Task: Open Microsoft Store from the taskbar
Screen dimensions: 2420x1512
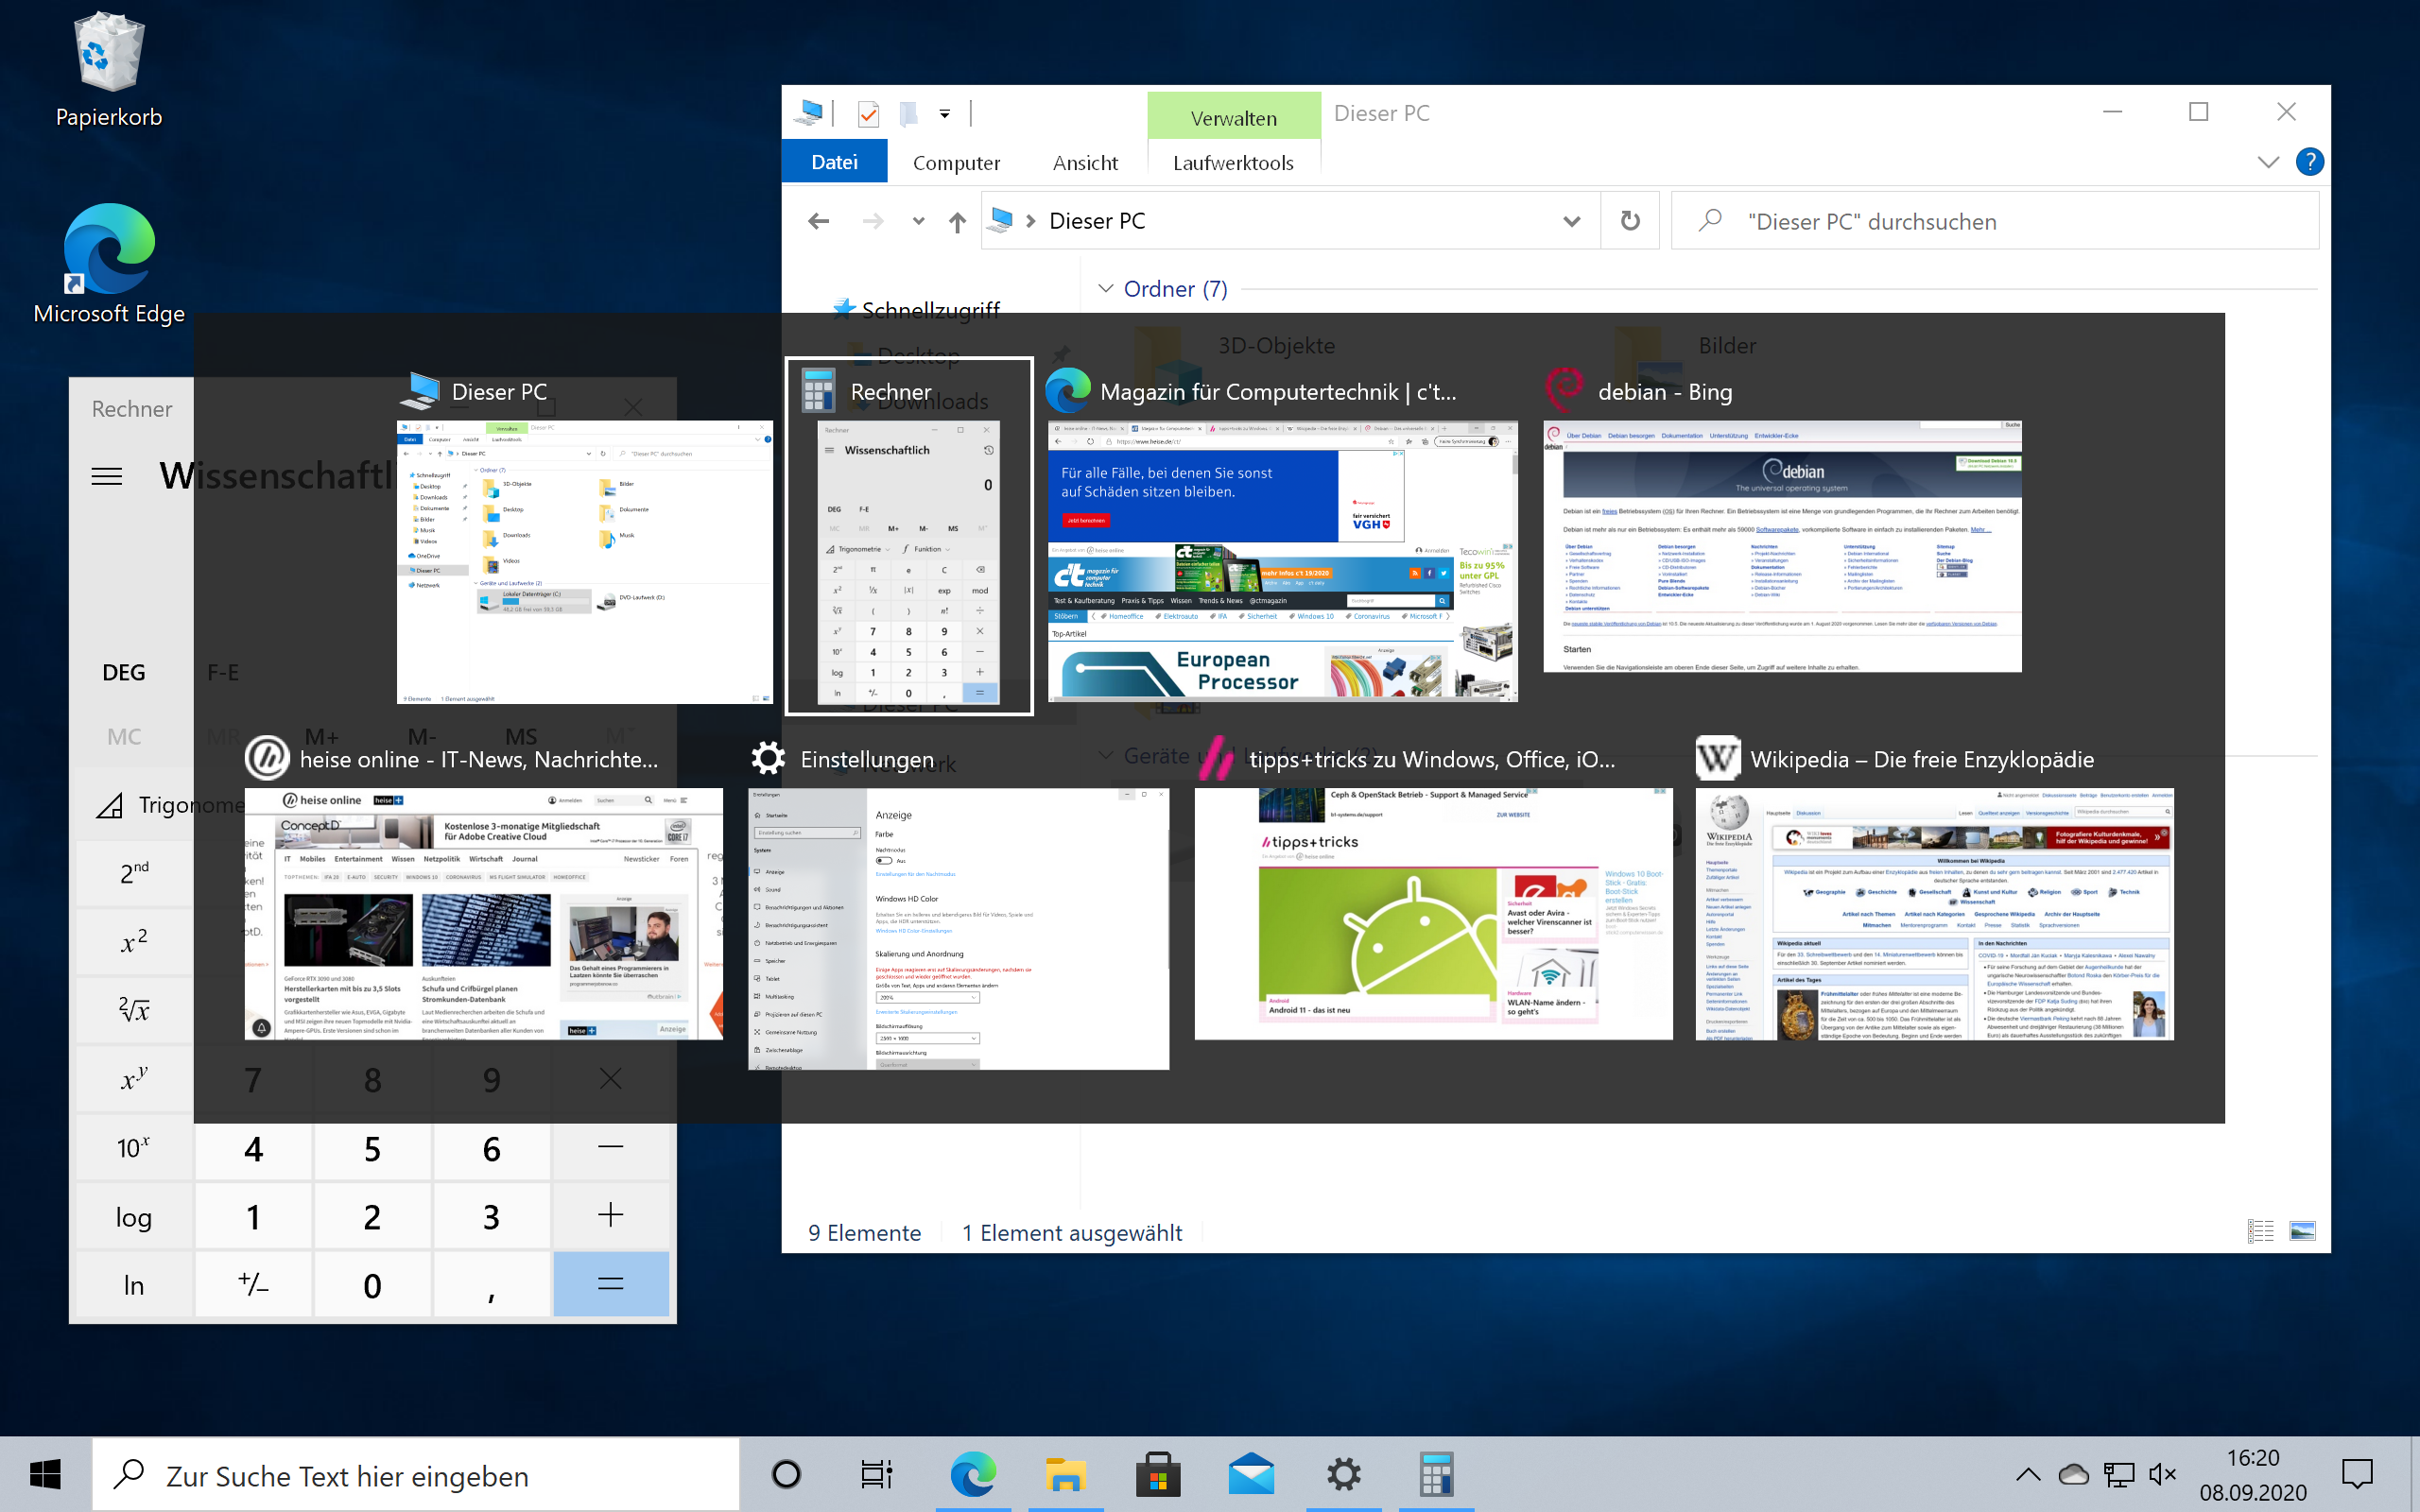Action: 1158,1474
